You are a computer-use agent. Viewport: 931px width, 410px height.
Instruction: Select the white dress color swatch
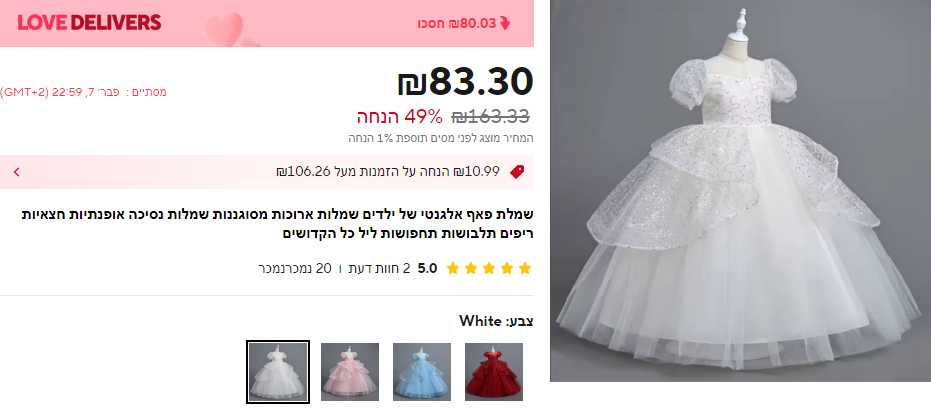click(278, 372)
